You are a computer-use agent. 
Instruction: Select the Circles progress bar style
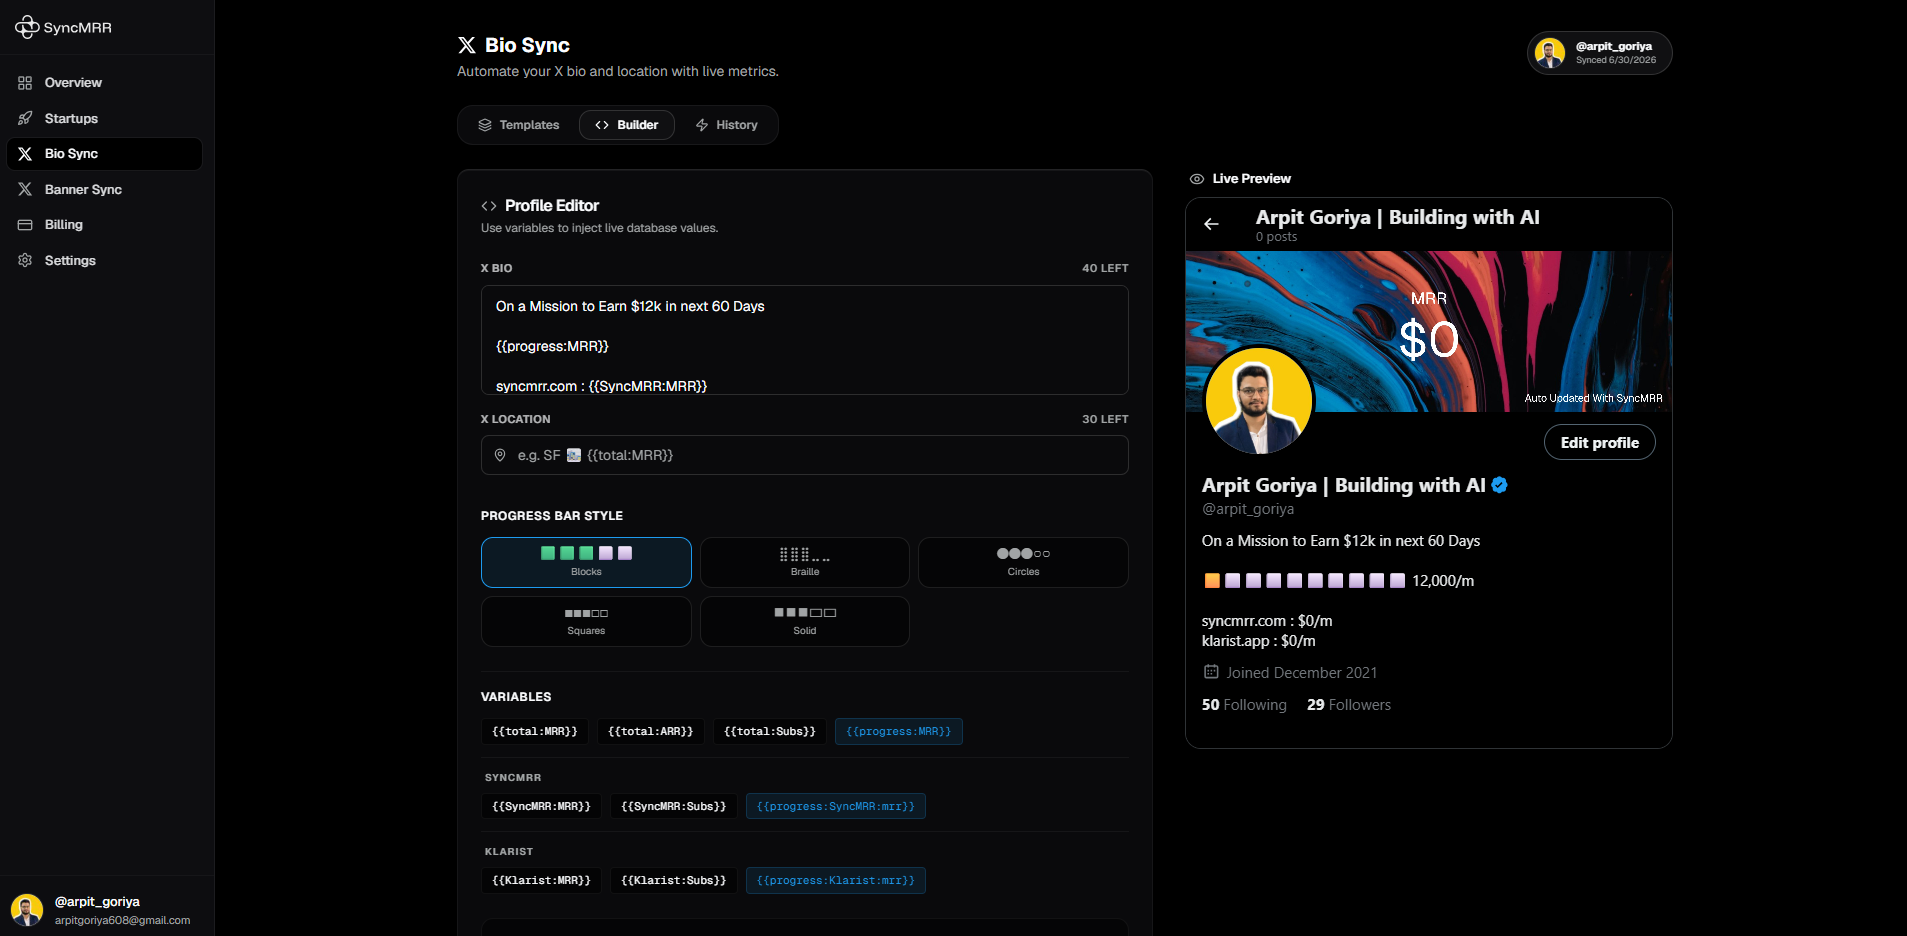[x=1023, y=562]
